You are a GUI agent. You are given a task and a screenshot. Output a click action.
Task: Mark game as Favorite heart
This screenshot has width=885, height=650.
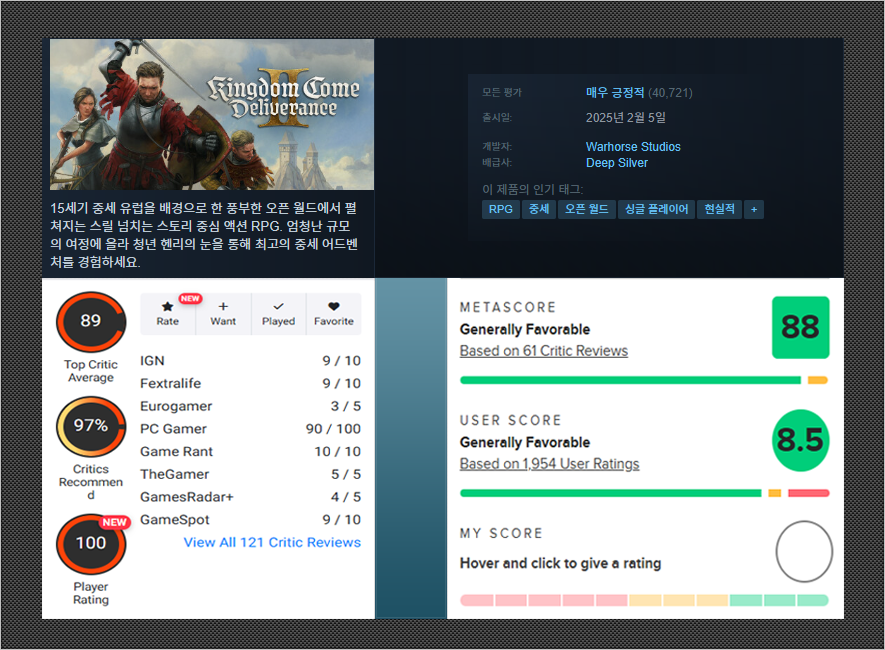(x=334, y=314)
